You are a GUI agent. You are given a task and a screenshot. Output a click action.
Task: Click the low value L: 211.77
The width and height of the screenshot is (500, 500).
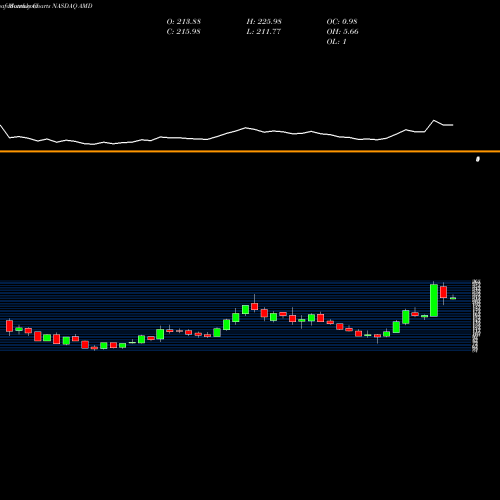[264, 31]
